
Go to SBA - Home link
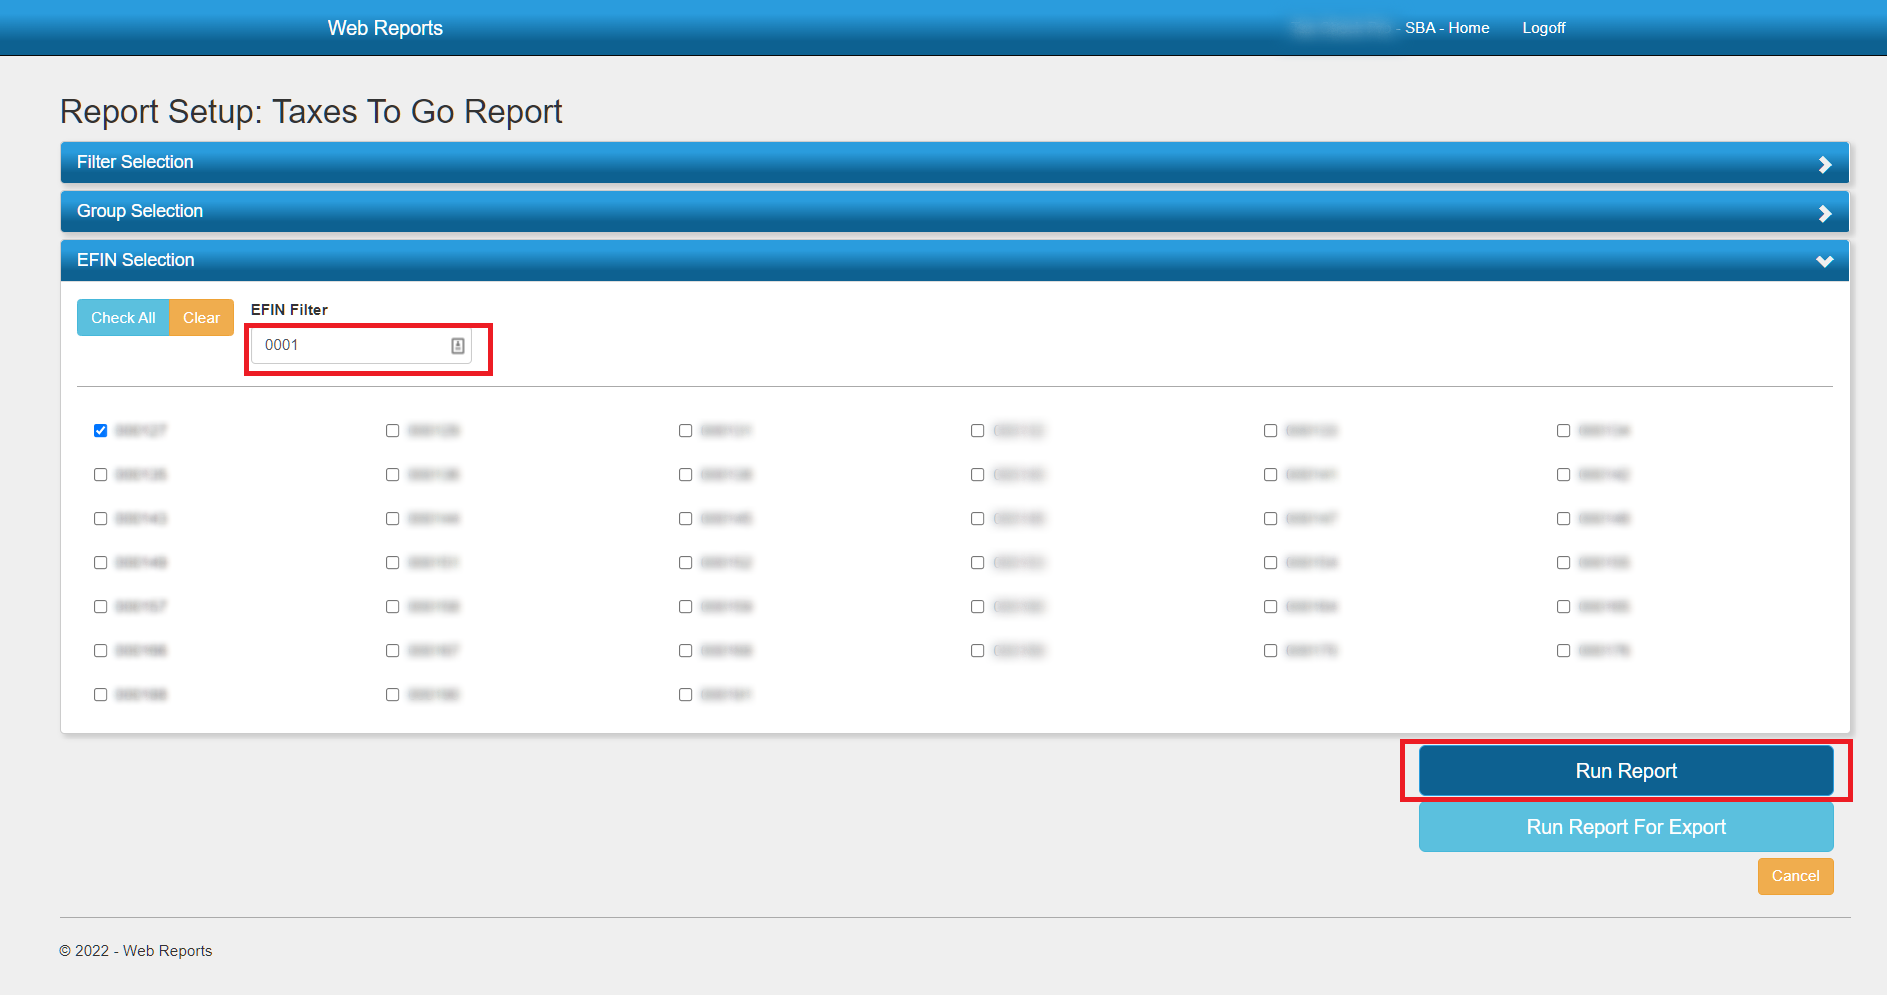(1446, 28)
